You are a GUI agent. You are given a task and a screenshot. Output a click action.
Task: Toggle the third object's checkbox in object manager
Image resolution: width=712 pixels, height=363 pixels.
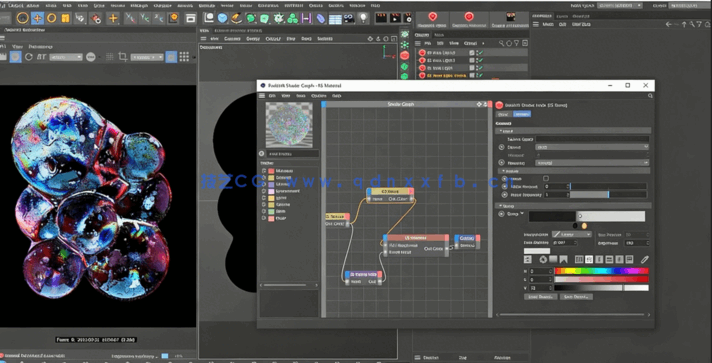coord(472,68)
